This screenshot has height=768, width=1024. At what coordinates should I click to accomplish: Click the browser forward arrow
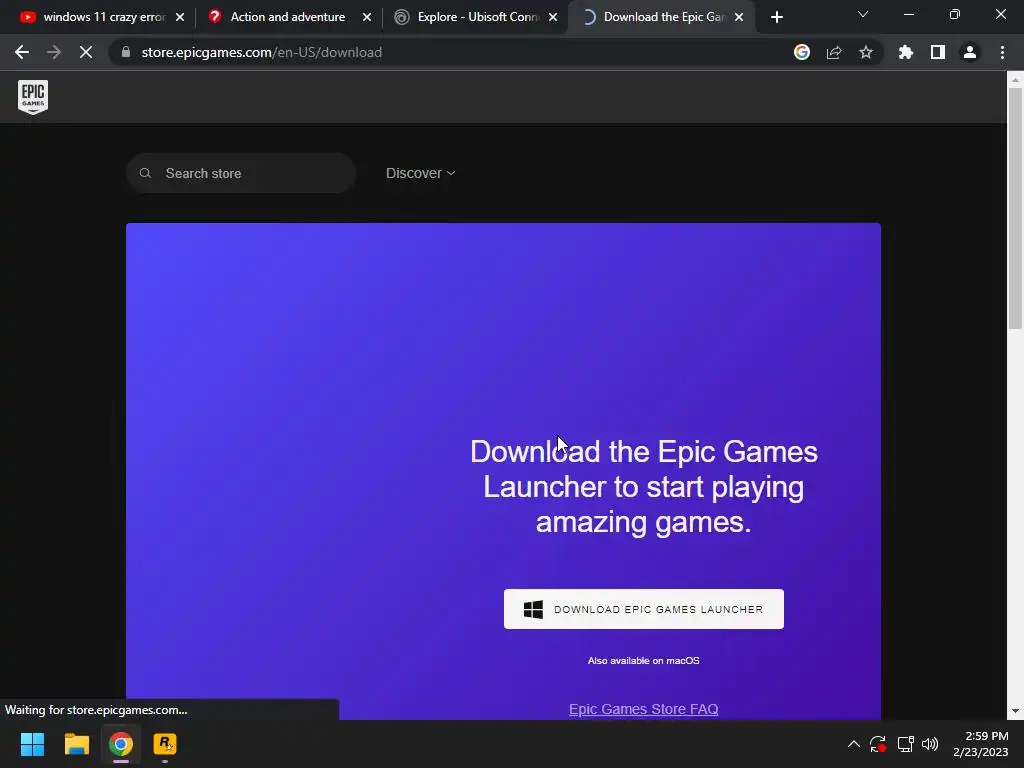(x=54, y=52)
